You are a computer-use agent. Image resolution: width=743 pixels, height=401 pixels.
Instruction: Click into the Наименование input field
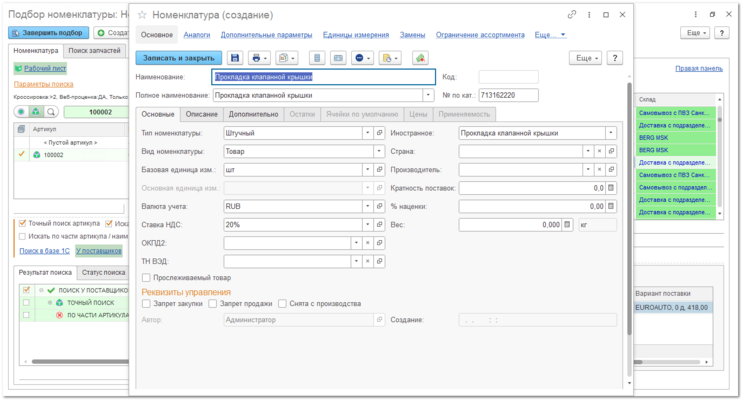click(x=323, y=77)
